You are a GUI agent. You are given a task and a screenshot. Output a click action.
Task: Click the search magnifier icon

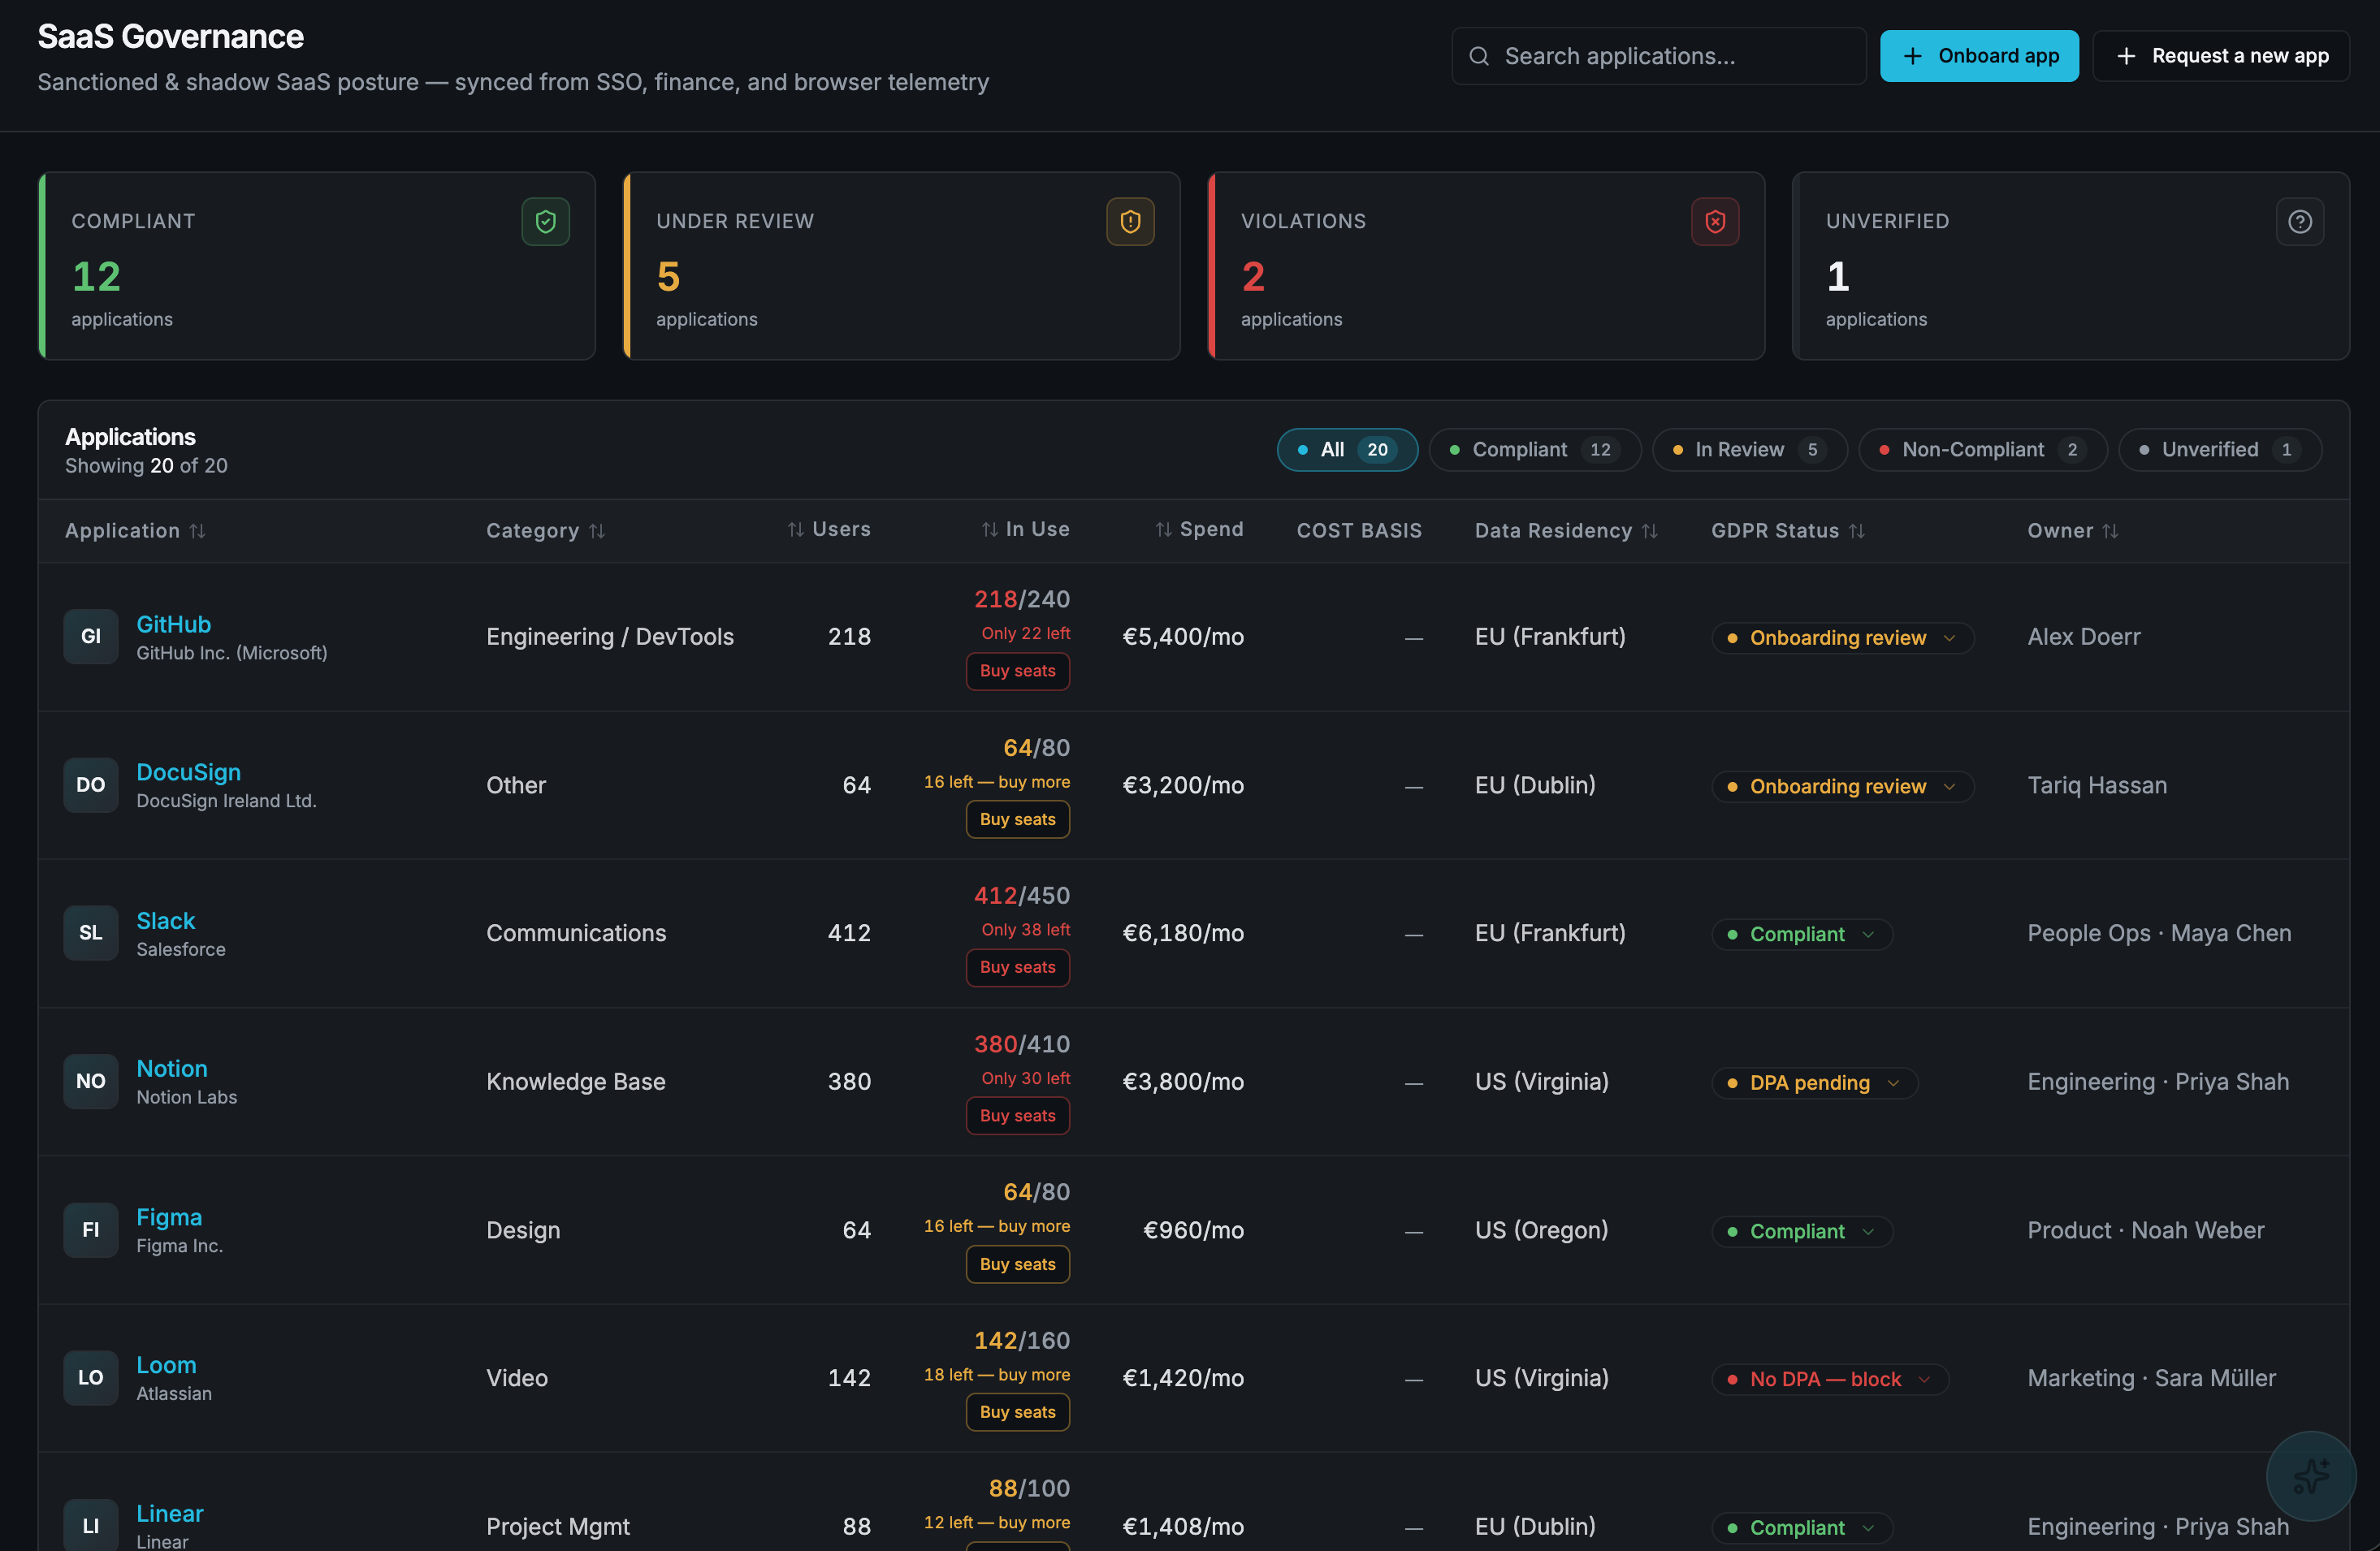(x=1479, y=56)
